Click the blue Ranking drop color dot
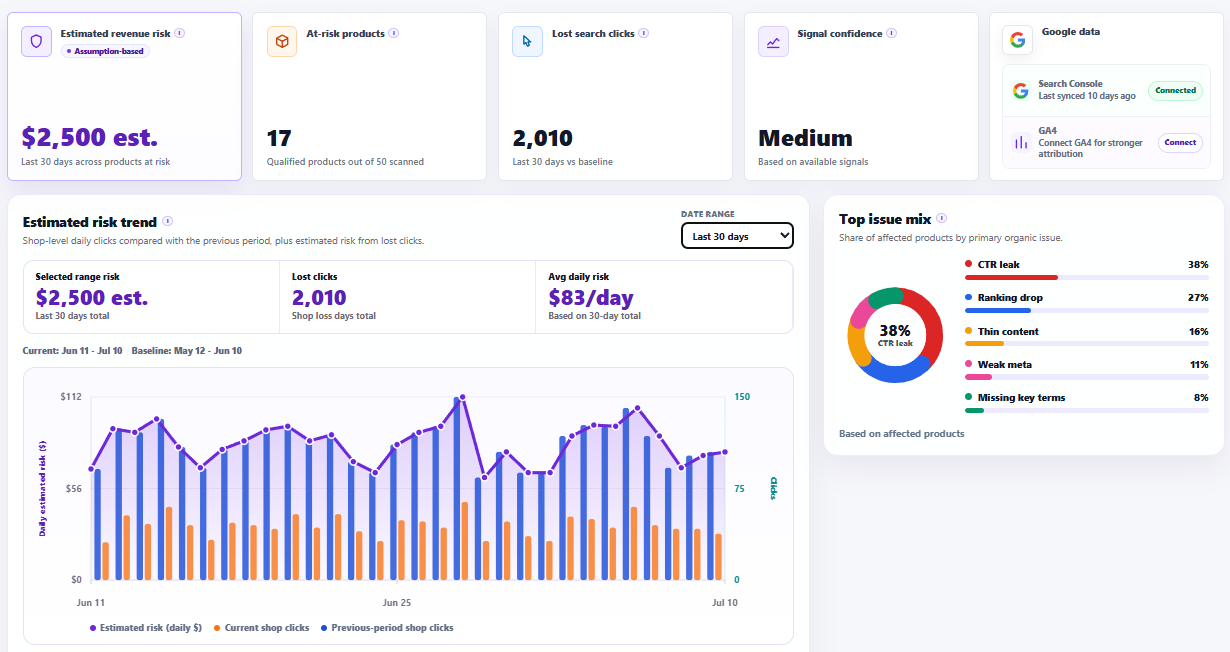This screenshot has width=1230, height=652. coord(968,297)
